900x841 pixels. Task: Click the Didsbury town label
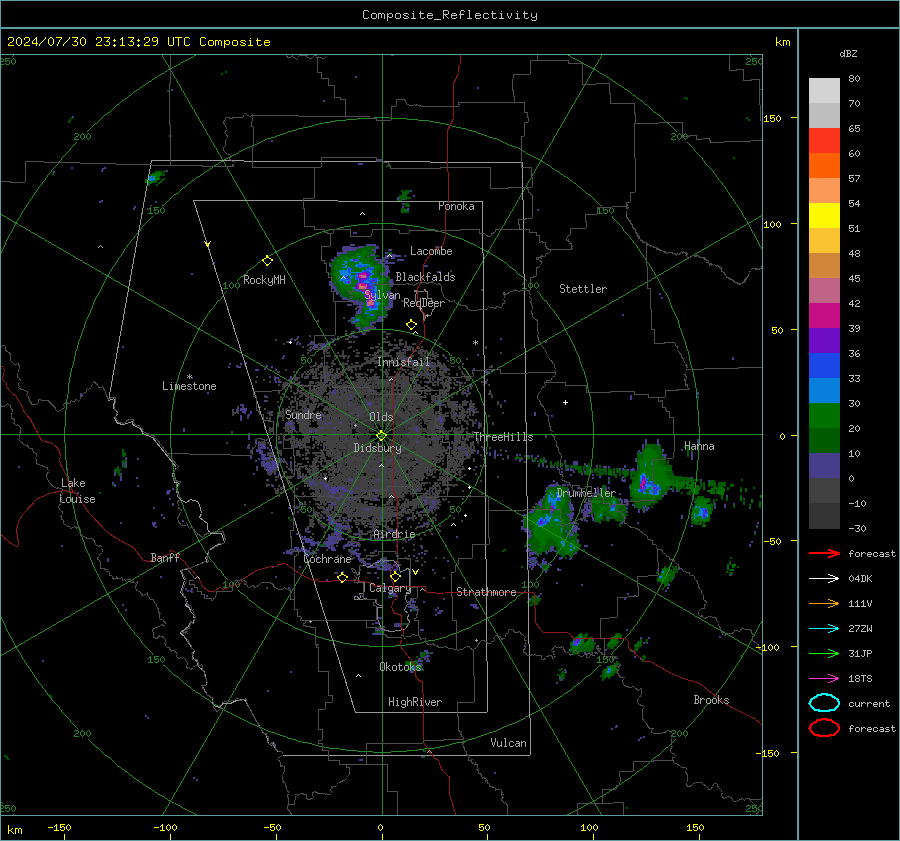(377, 448)
